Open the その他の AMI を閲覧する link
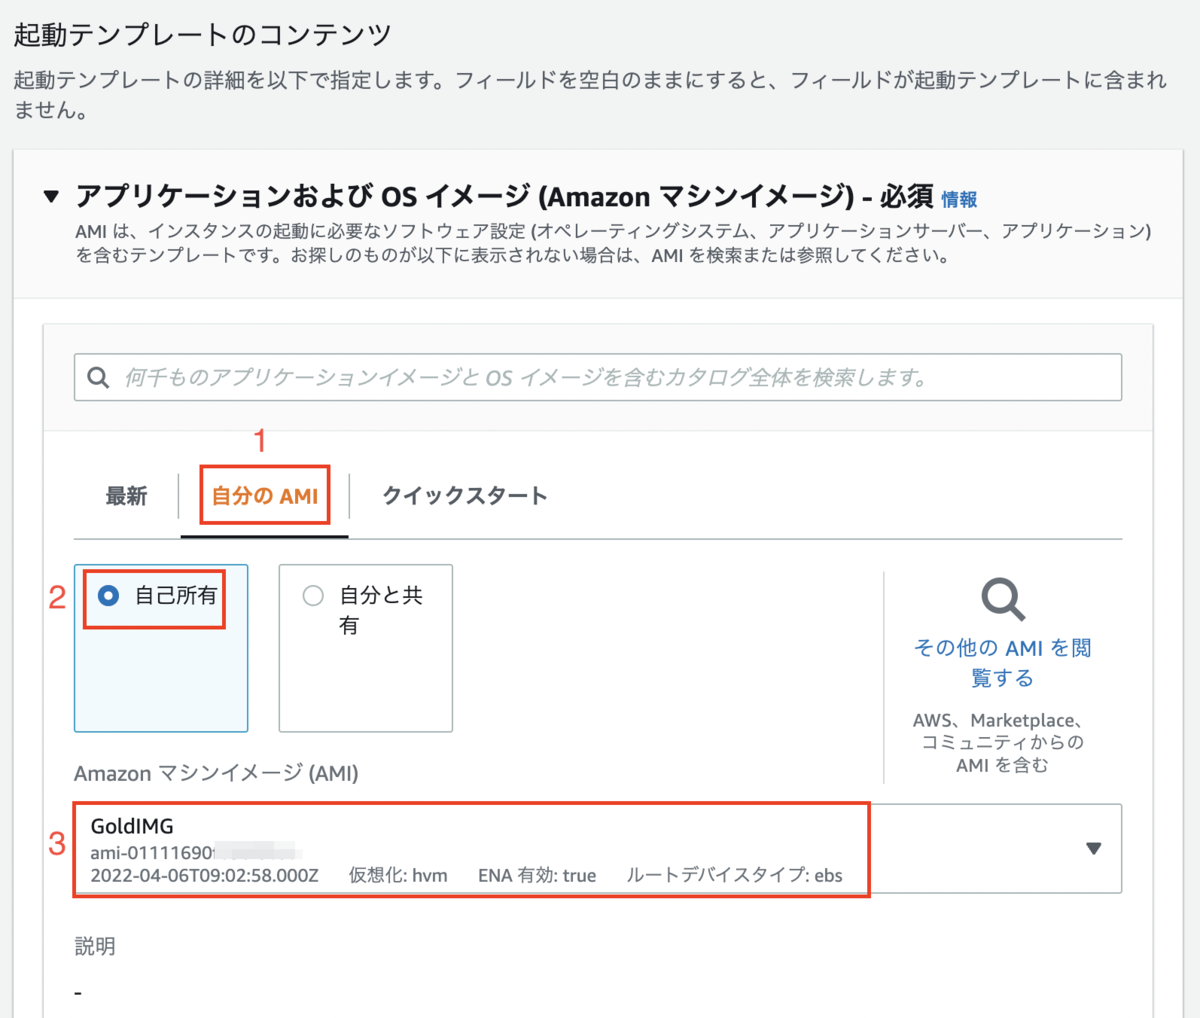1200x1018 pixels. click(x=1002, y=662)
